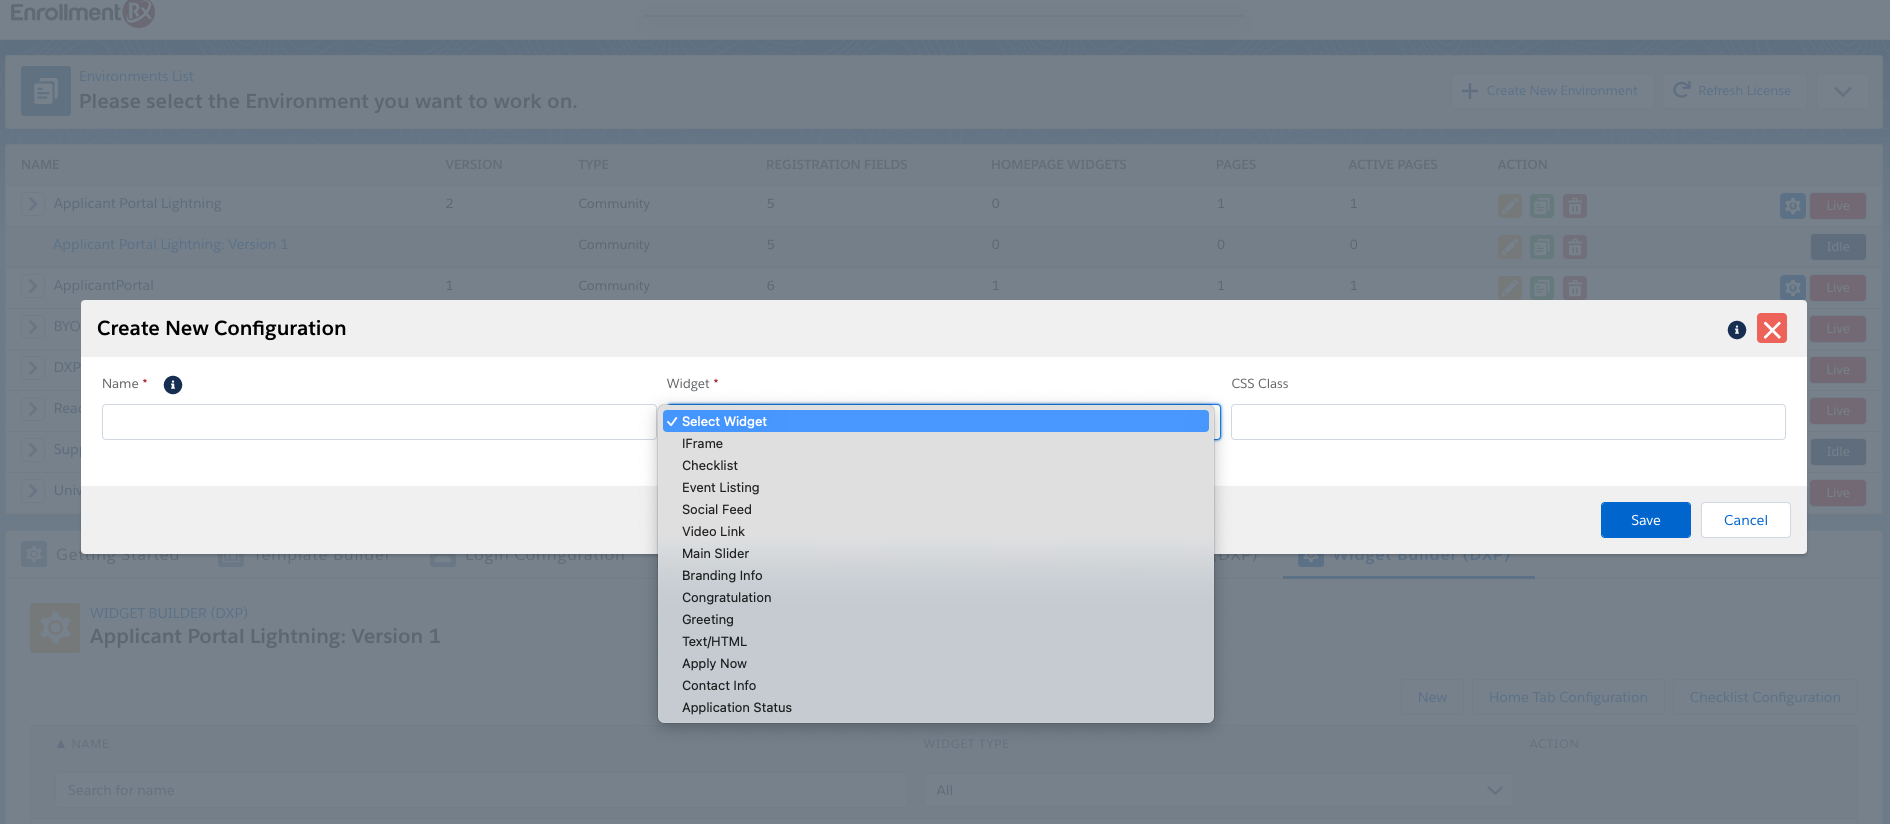Select Application Status widget
The width and height of the screenshot is (1890, 824).
pyautogui.click(x=736, y=708)
